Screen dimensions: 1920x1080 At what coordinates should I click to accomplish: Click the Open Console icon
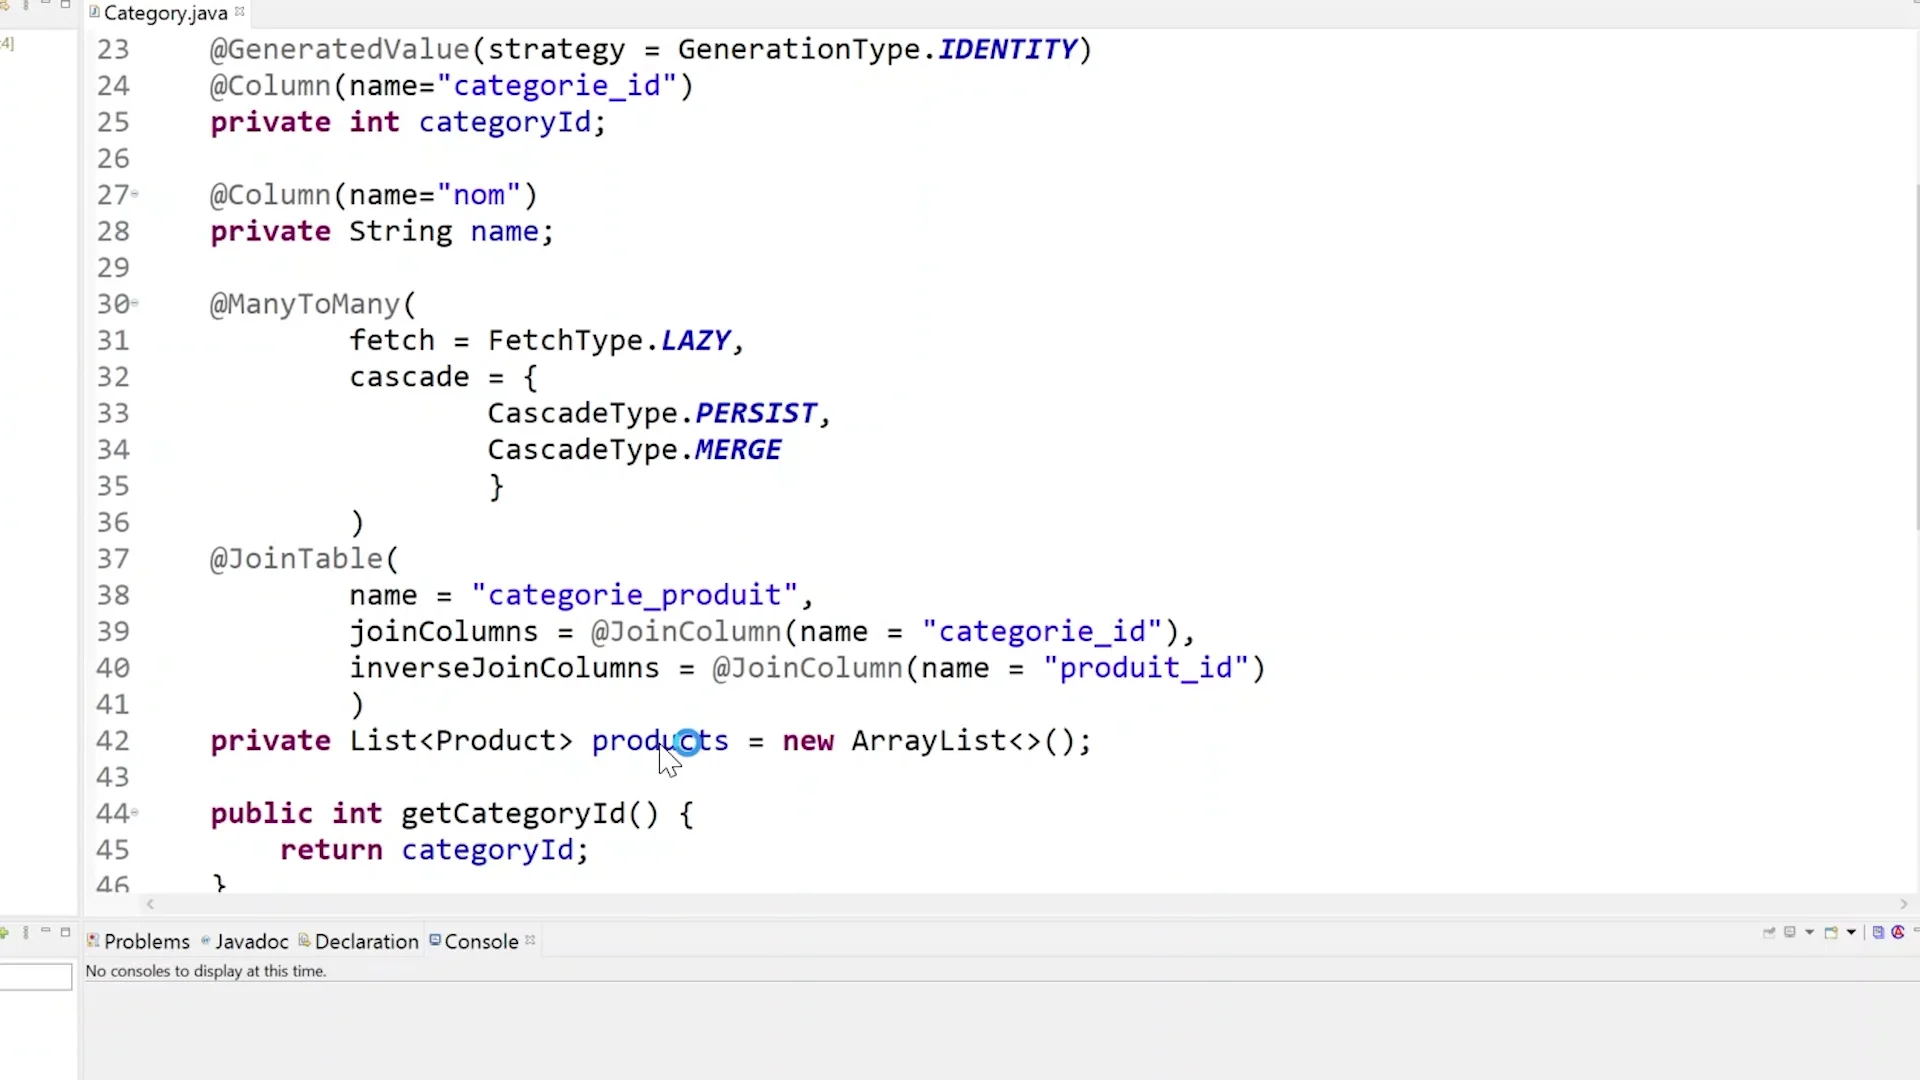point(1831,932)
